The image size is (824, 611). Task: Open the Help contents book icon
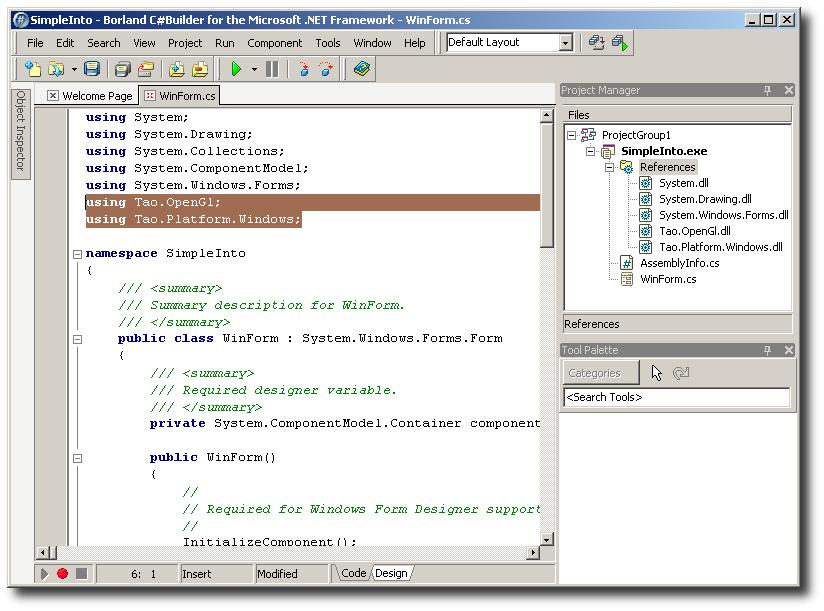[362, 69]
